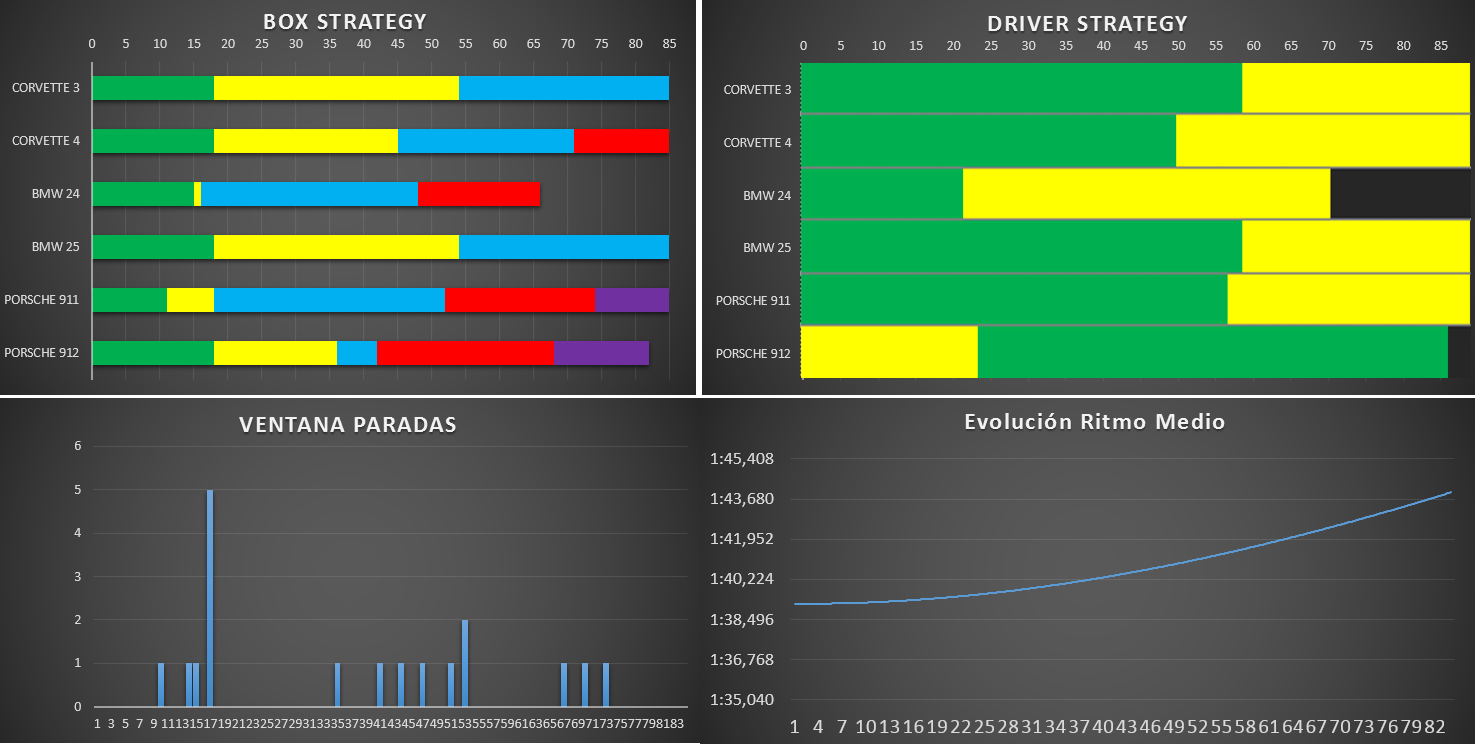Select BMW 24 green bar in Driver Strategy

[x=882, y=193]
